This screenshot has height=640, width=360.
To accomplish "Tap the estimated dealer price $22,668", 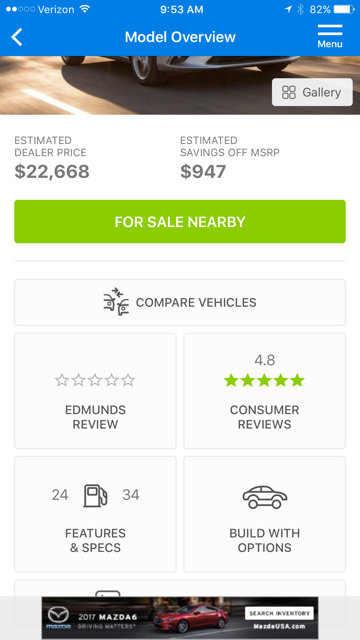I will (52, 171).
